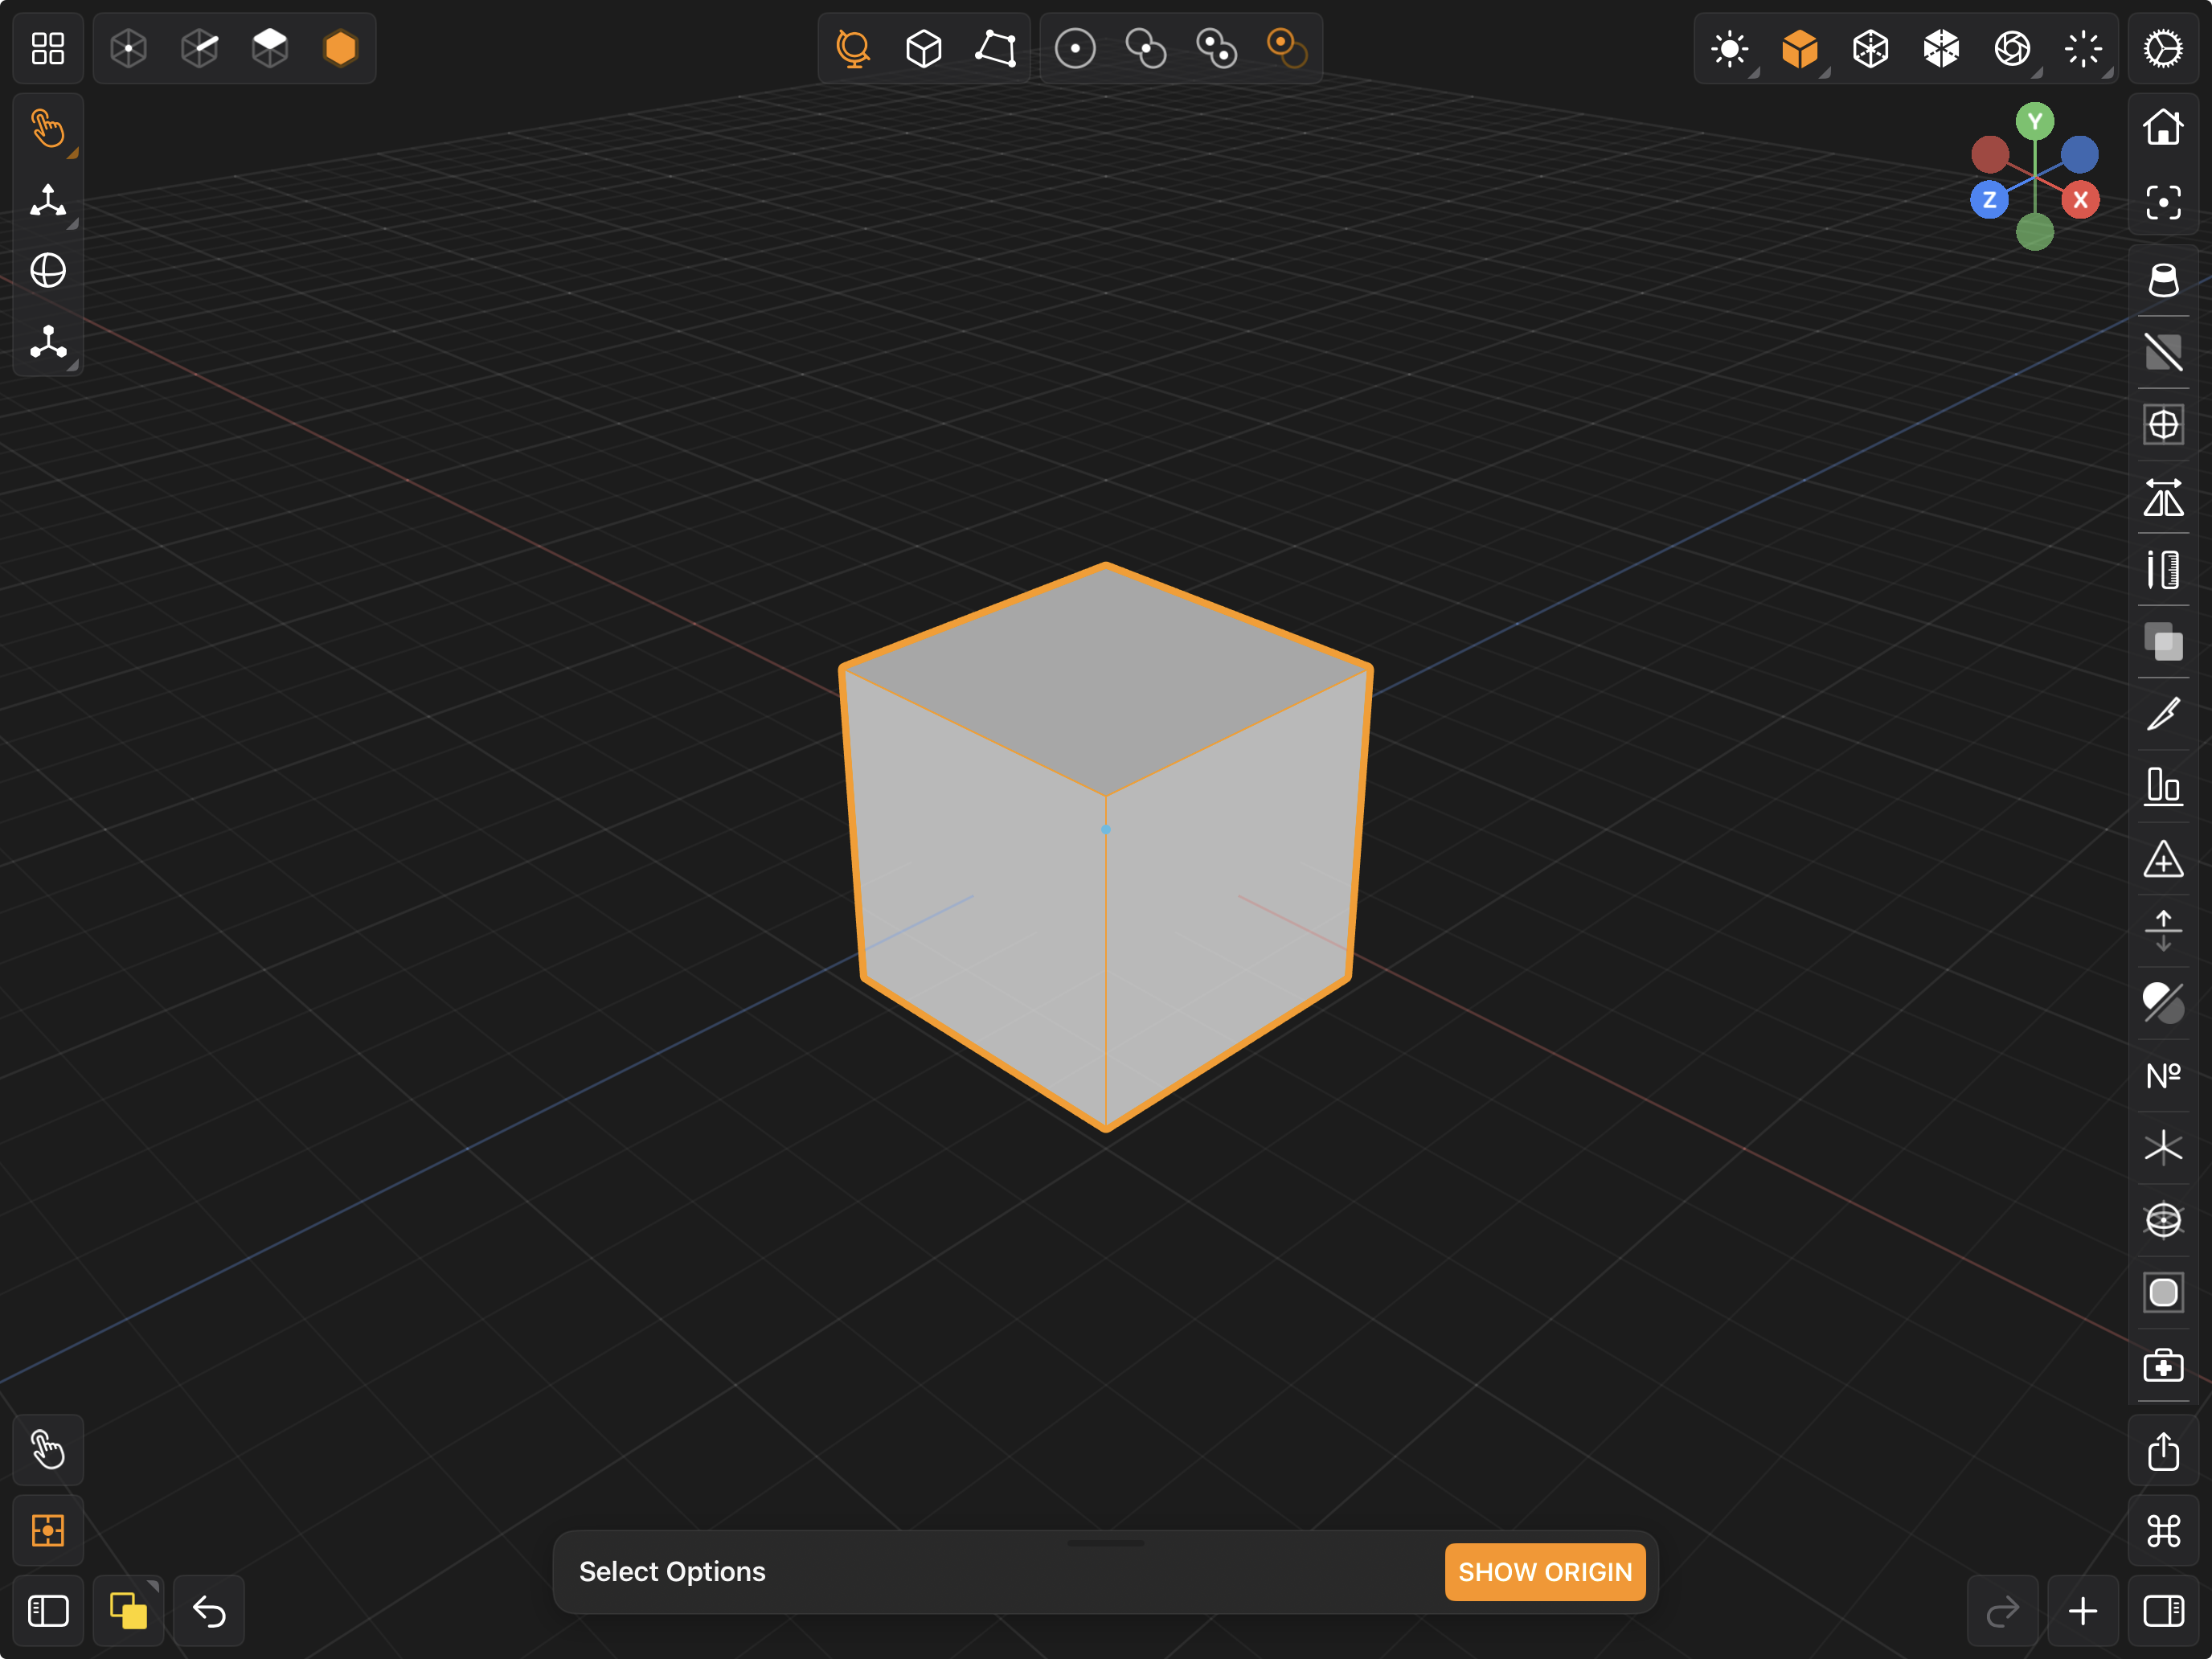Click the plus add button bottom right
The height and width of the screenshot is (1659, 2212).
tap(2083, 1611)
